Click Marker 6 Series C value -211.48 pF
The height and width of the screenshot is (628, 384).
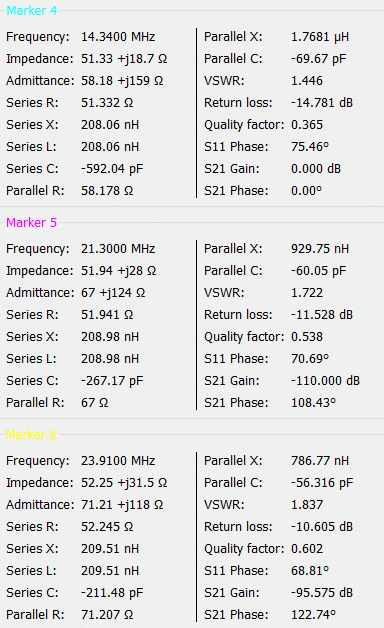click(x=112, y=592)
